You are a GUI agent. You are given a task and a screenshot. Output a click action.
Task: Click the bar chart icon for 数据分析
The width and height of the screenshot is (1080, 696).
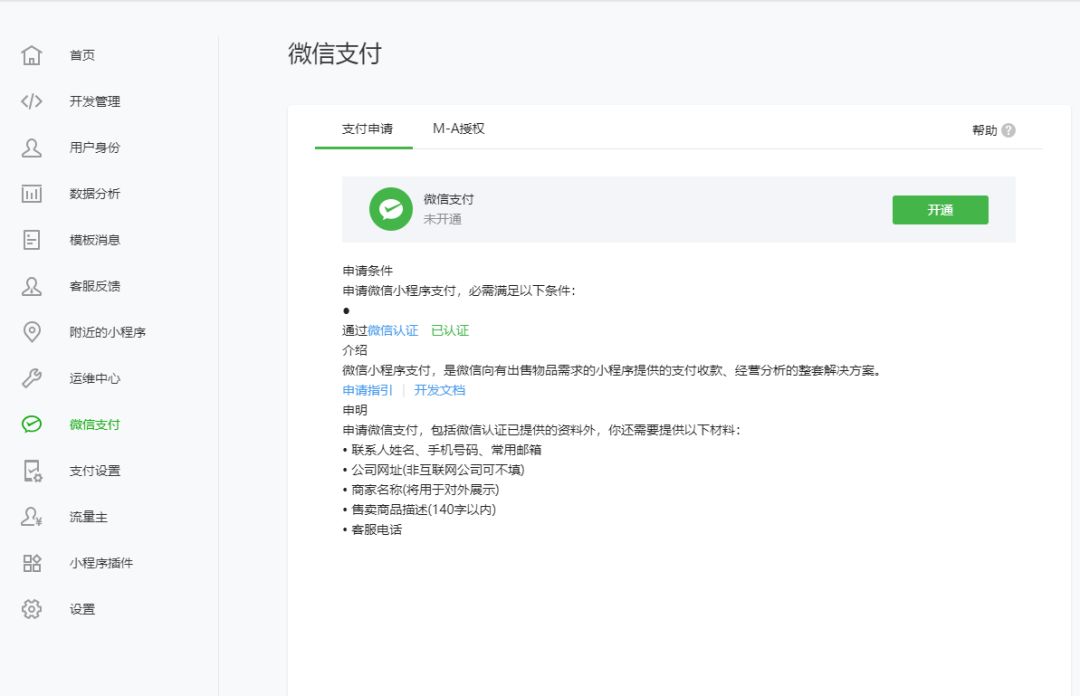[x=32, y=194]
